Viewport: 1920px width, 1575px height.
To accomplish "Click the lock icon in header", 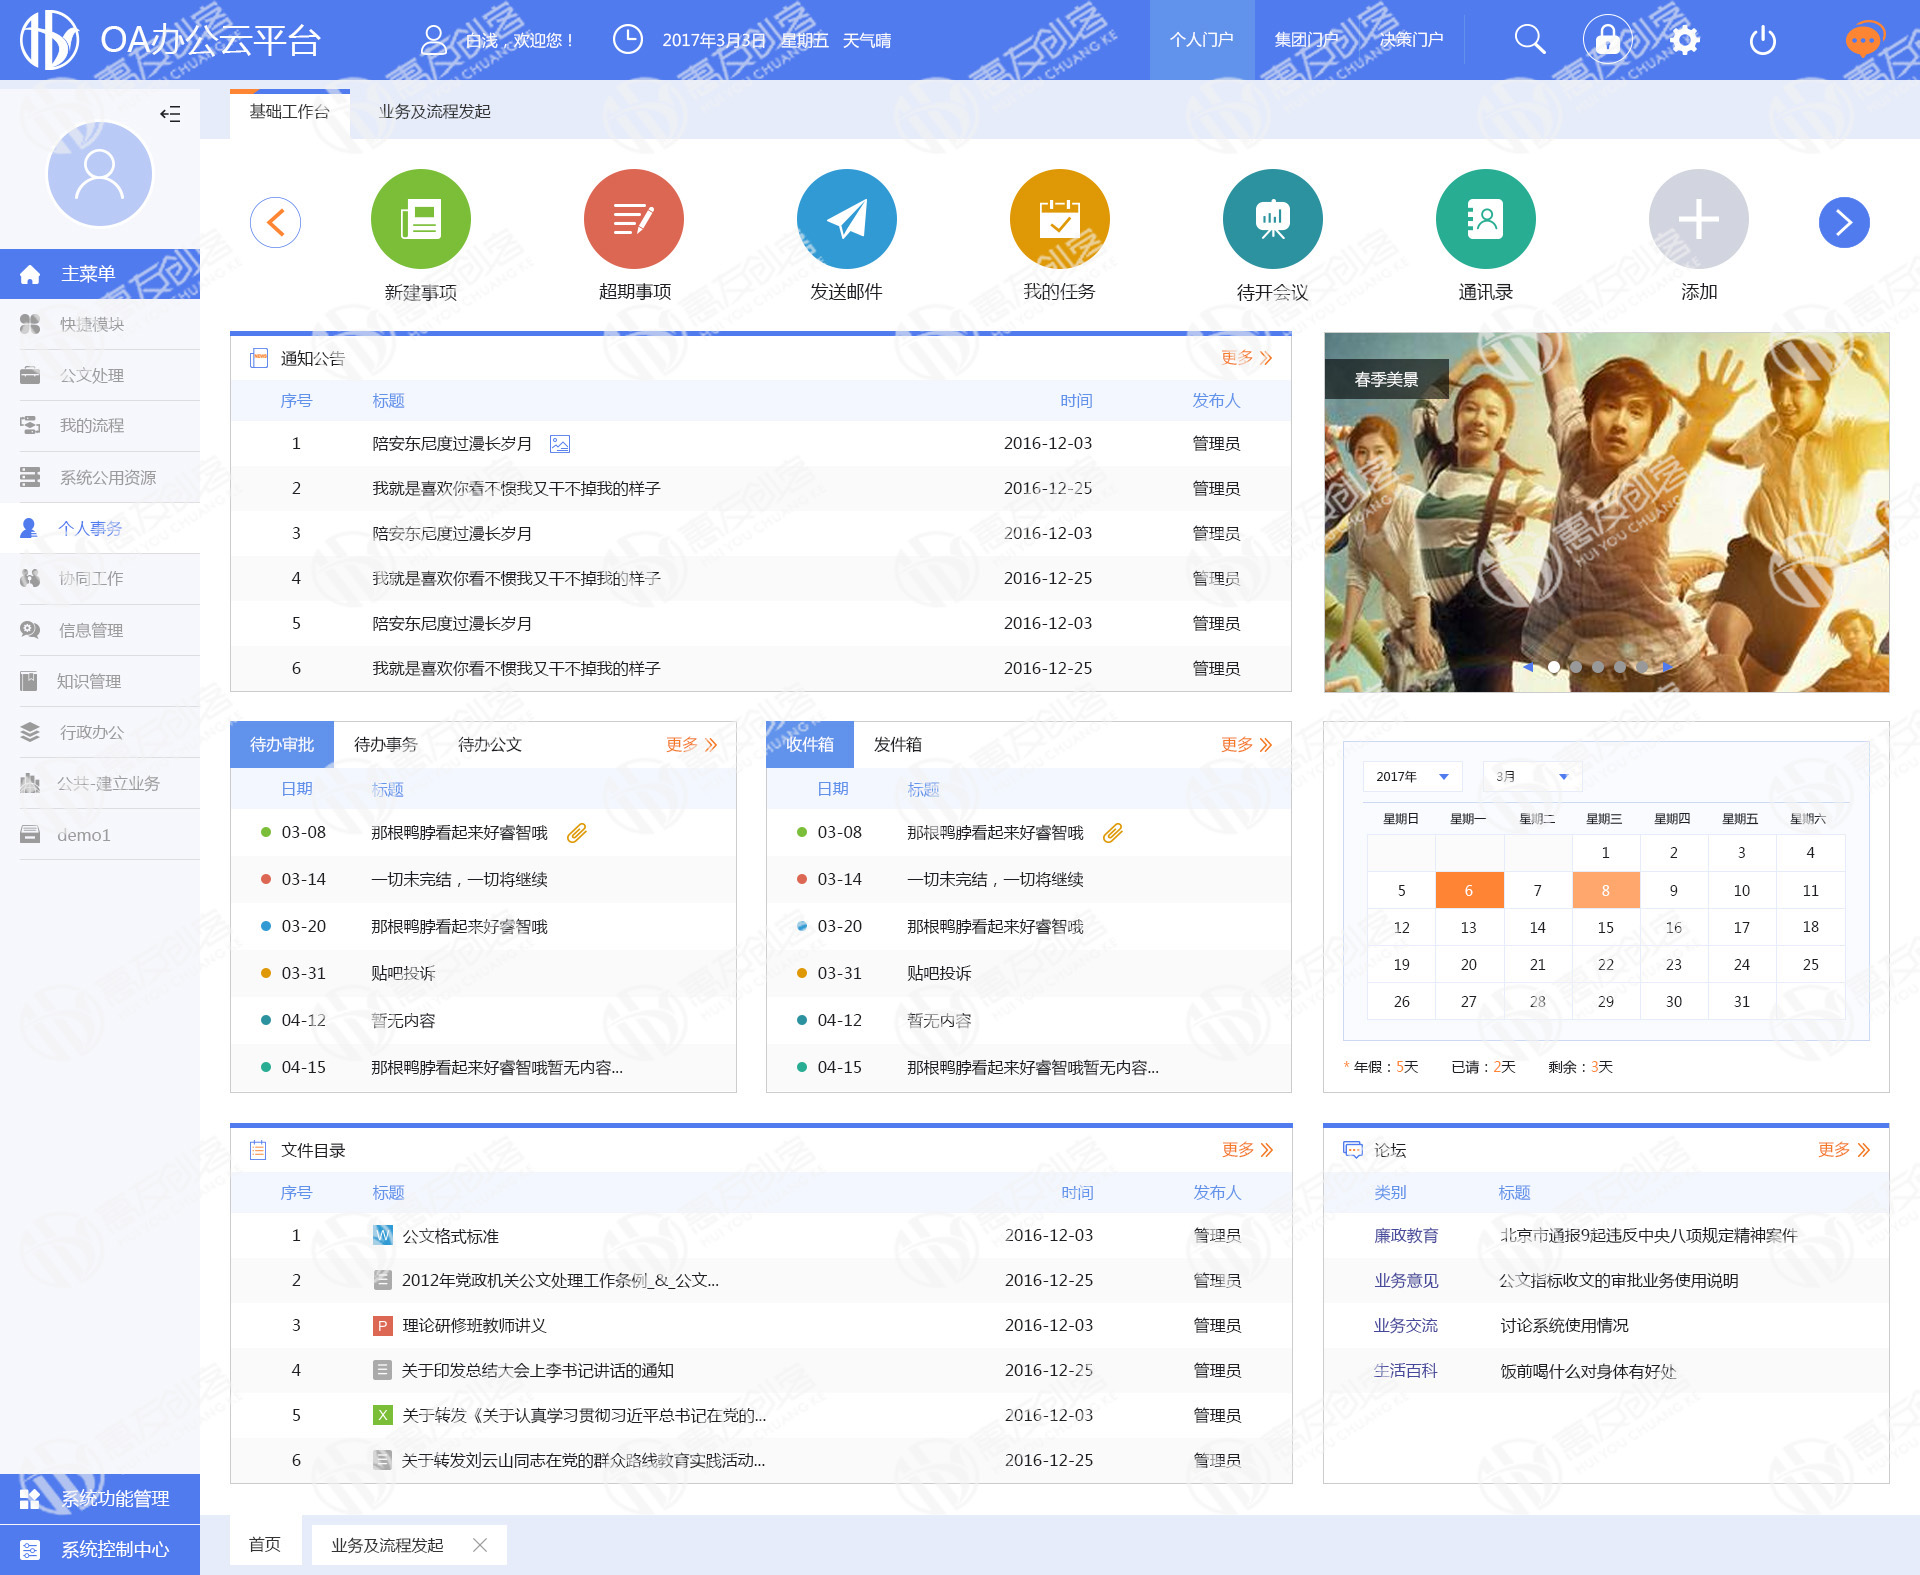I will click(x=1607, y=40).
